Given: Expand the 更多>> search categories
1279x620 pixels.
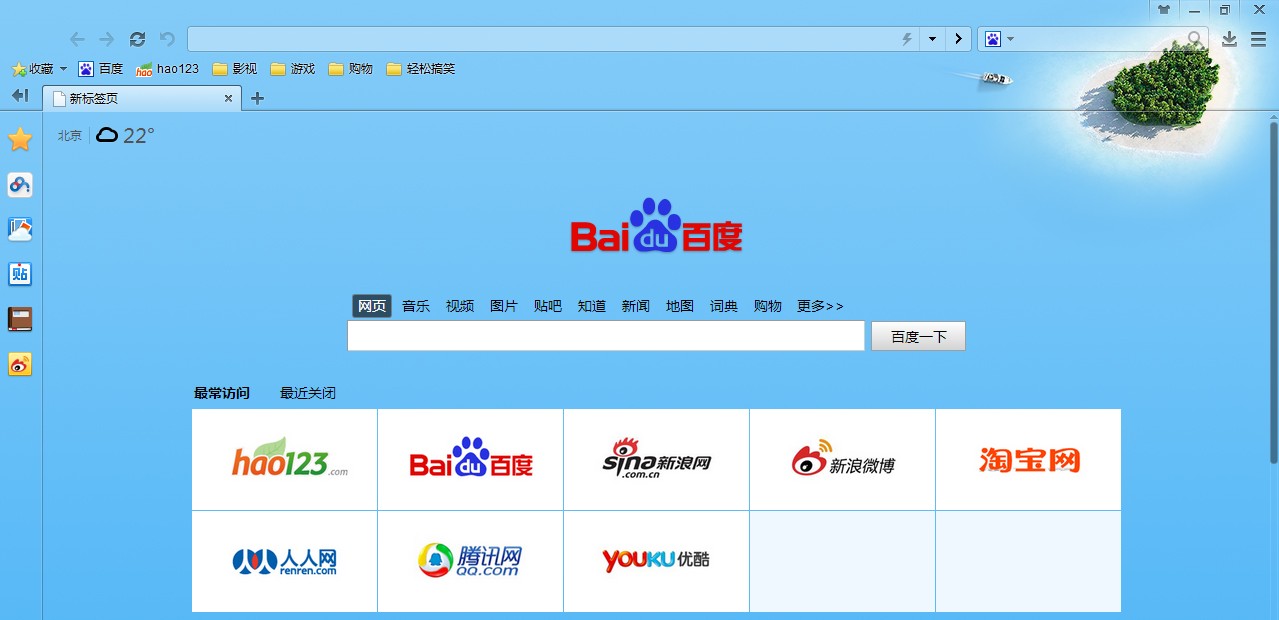Looking at the screenshot, I should (820, 306).
